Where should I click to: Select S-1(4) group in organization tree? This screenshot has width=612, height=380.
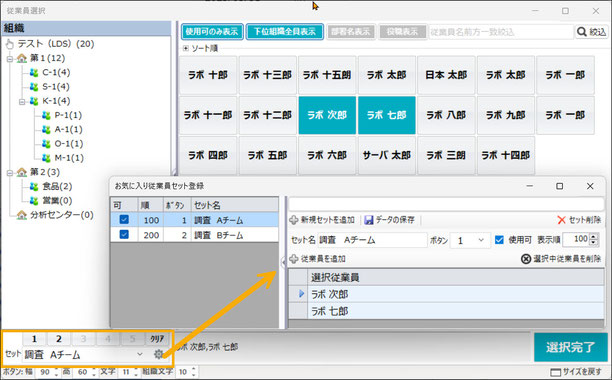(x=55, y=87)
